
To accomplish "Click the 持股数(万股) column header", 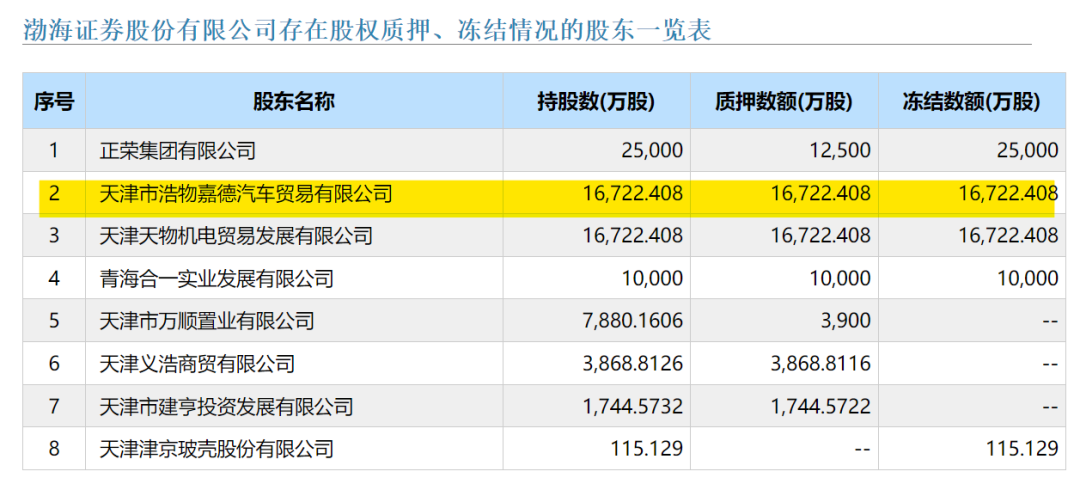I will click(x=596, y=102).
